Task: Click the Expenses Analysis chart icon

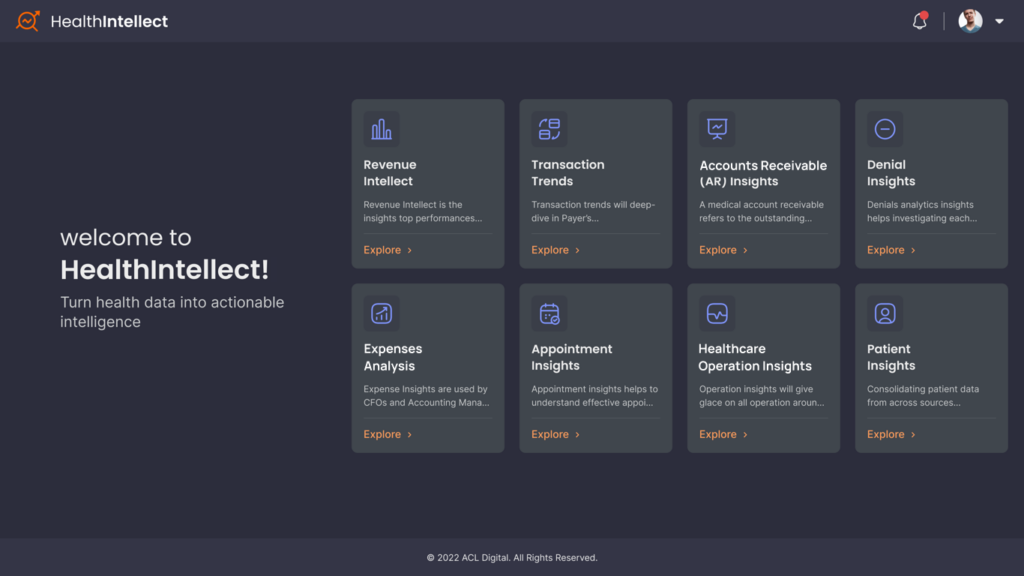Action: click(381, 313)
